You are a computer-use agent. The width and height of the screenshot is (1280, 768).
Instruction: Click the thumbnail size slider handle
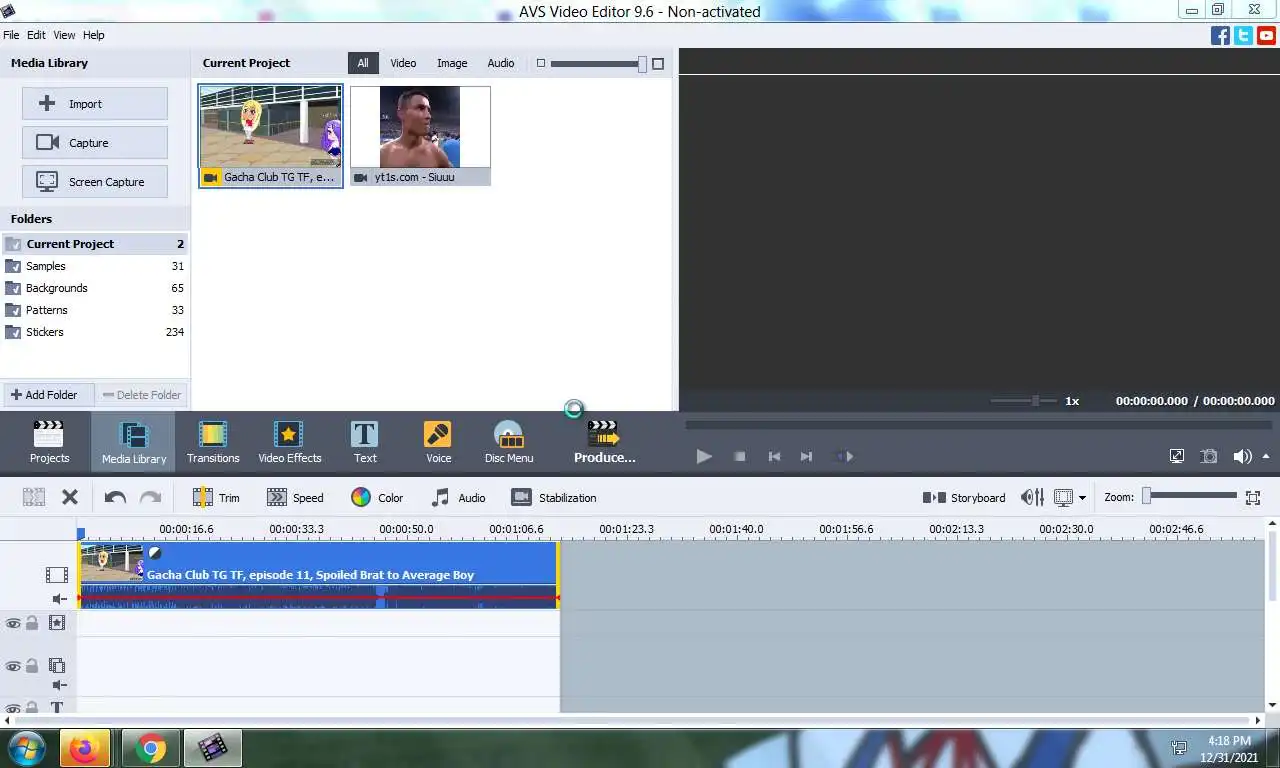tap(643, 64)
